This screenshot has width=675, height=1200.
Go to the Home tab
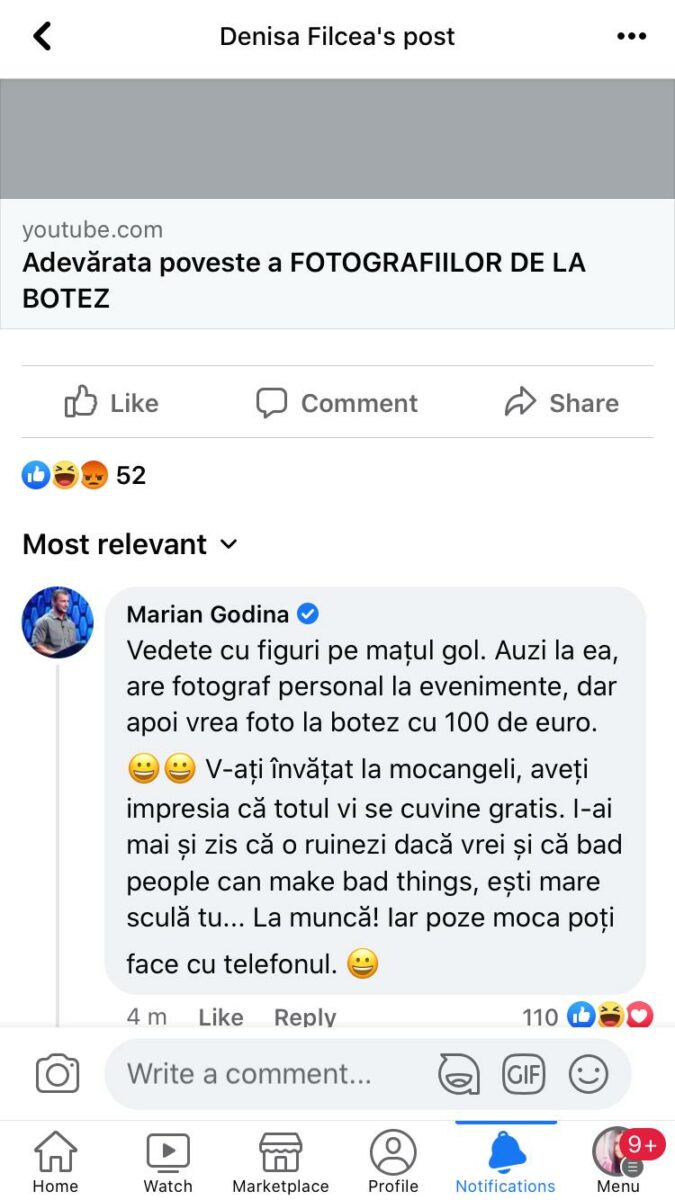(55, 1162)
